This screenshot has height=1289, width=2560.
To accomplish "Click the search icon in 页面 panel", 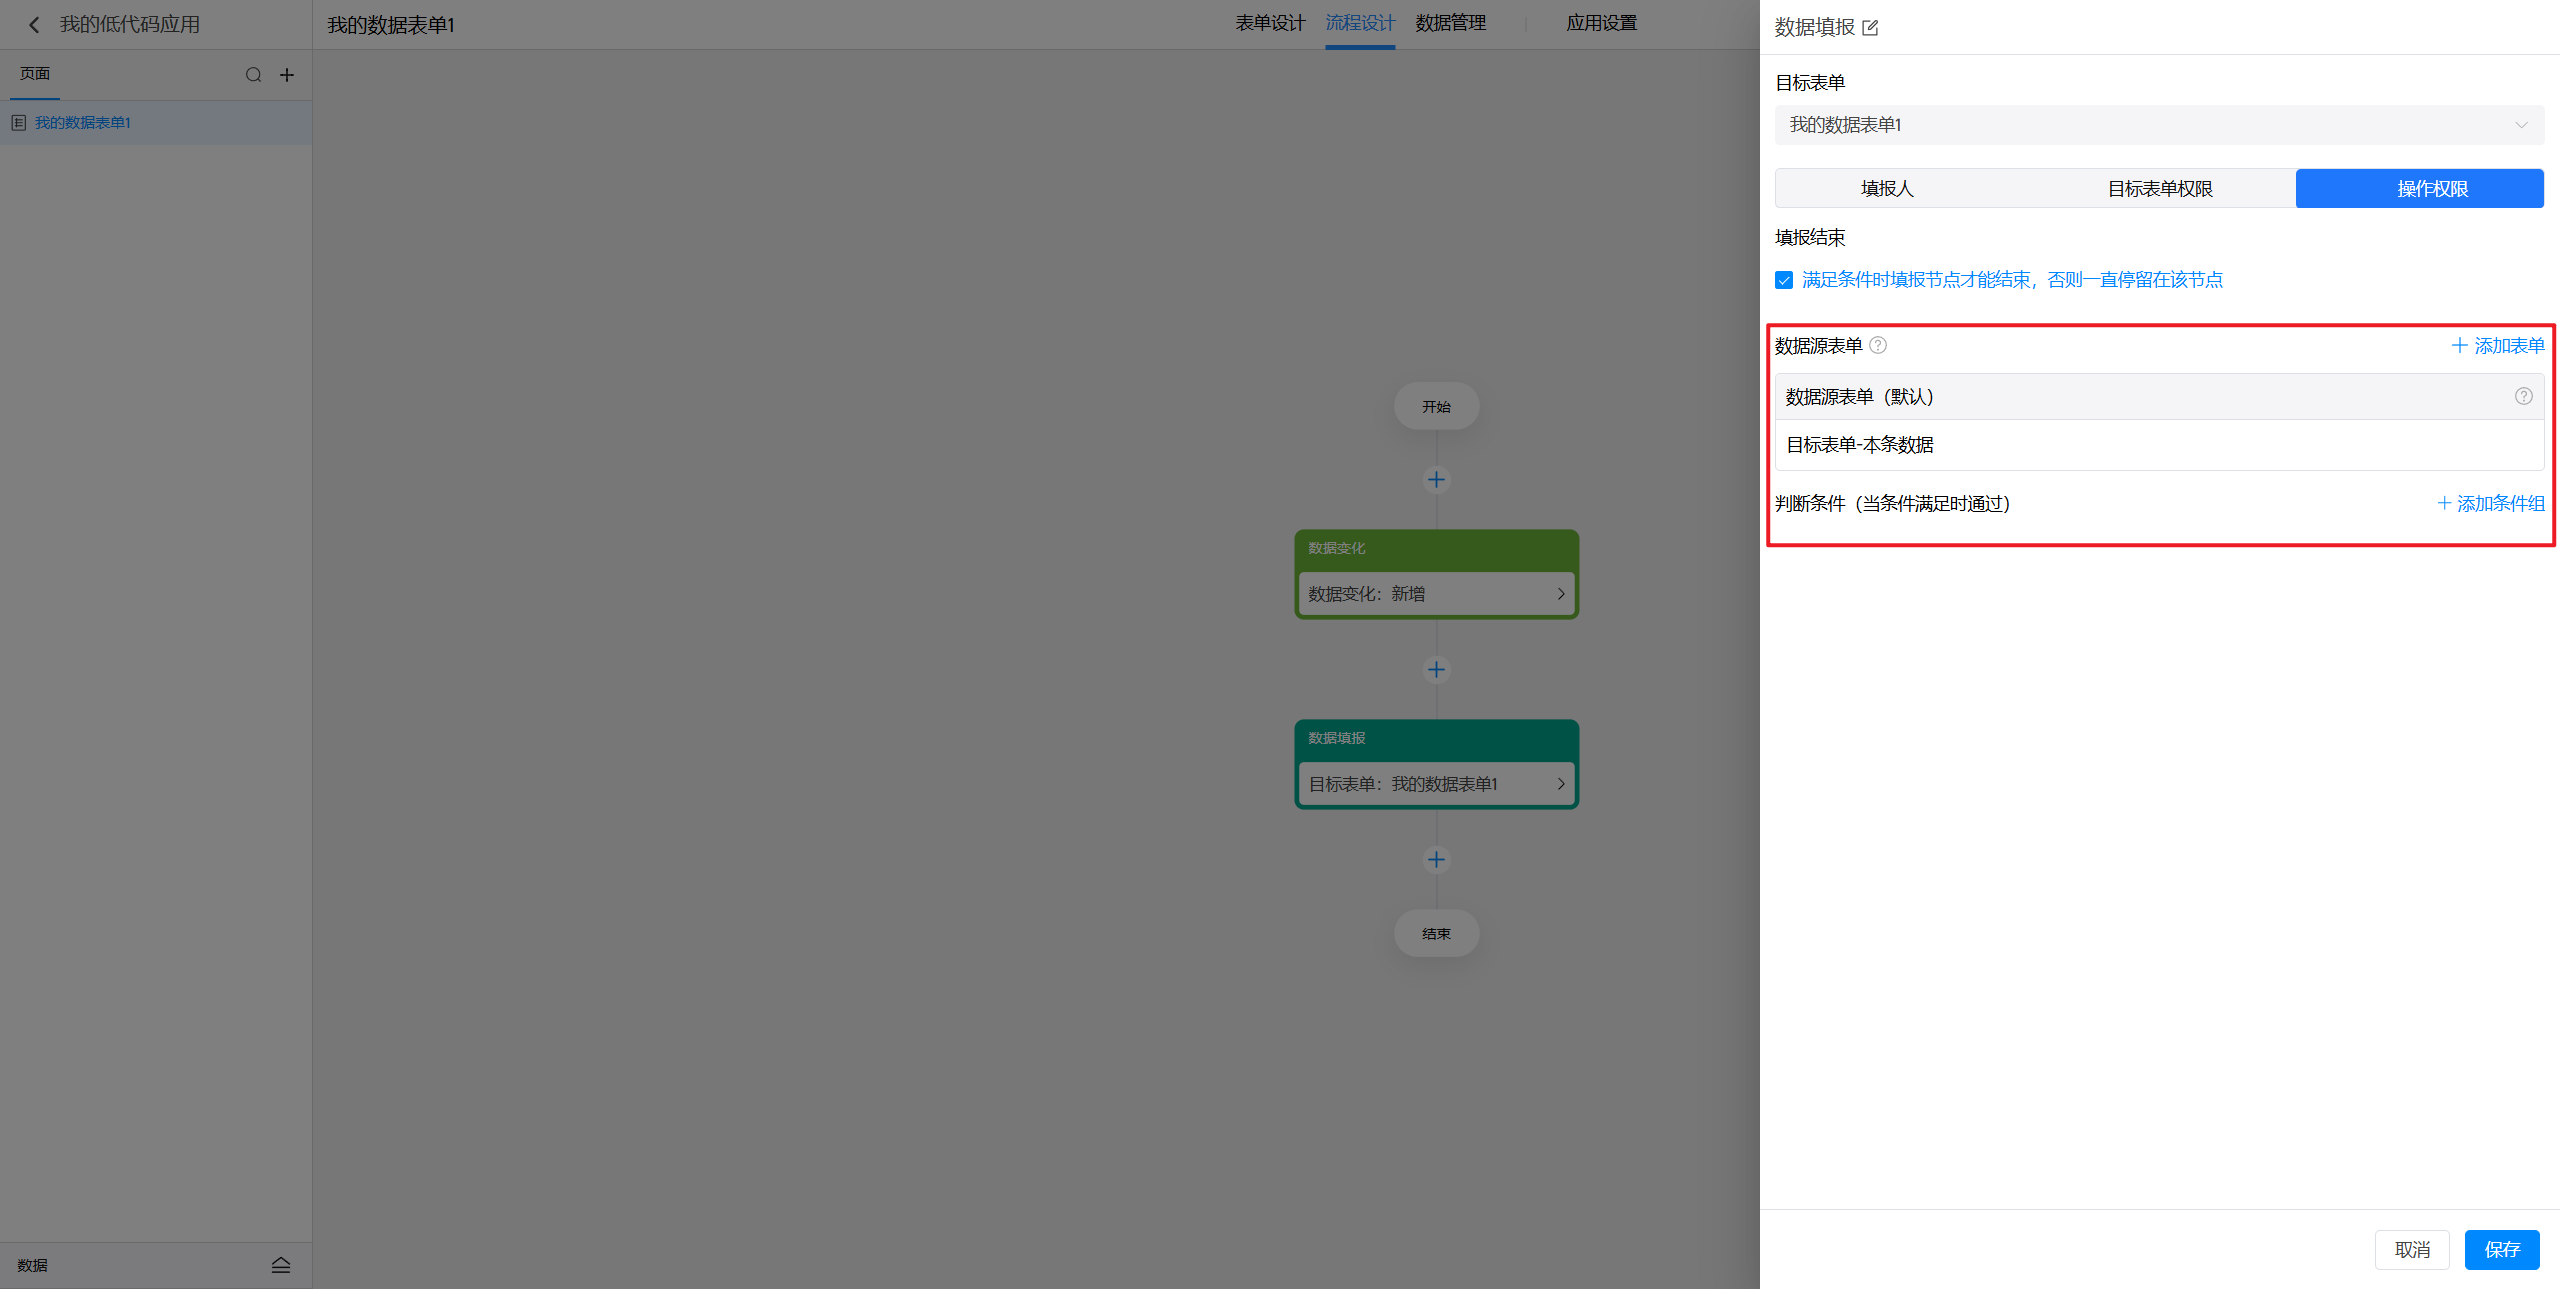I will 253,75.
